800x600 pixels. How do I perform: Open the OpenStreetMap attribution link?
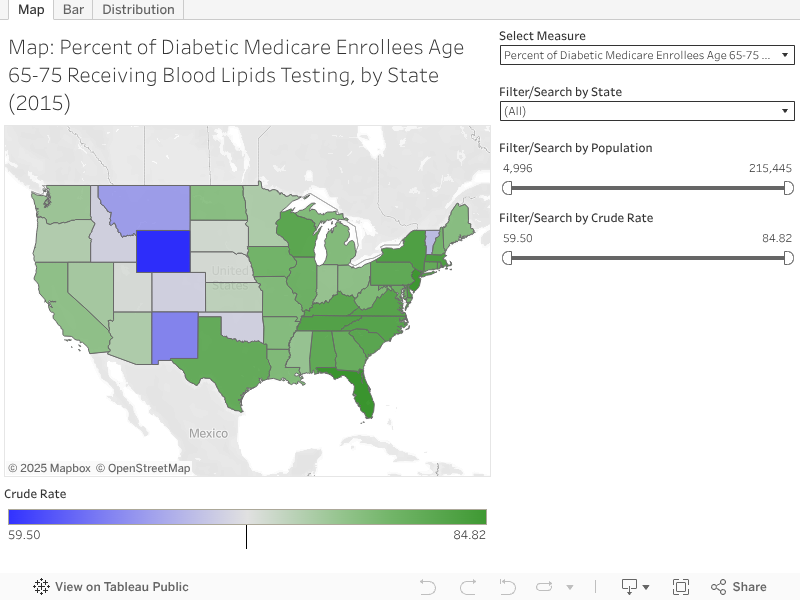click(x=149, y=468)
